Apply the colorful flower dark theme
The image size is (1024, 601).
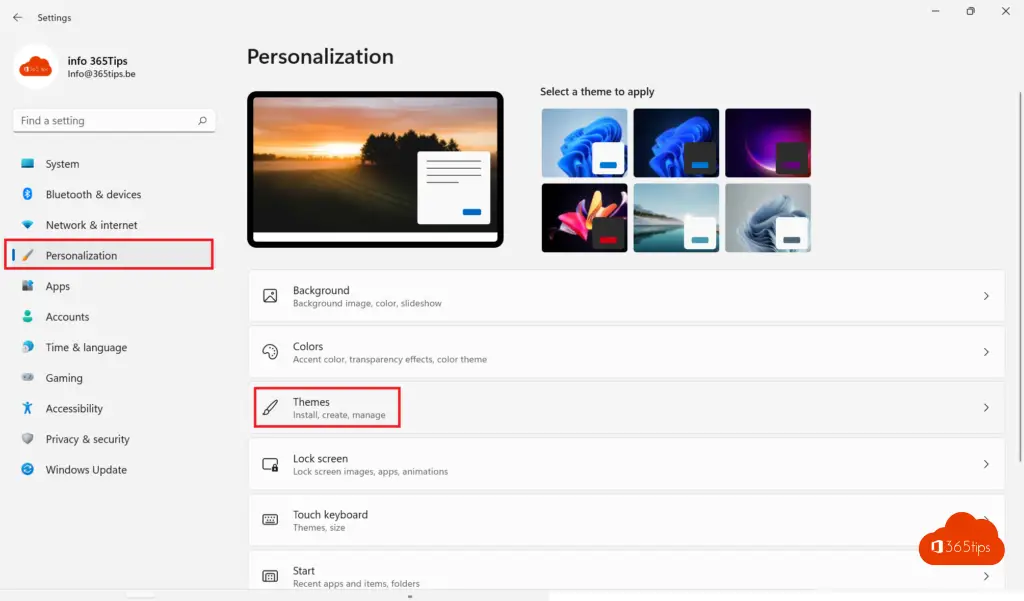tap(584, 217)
